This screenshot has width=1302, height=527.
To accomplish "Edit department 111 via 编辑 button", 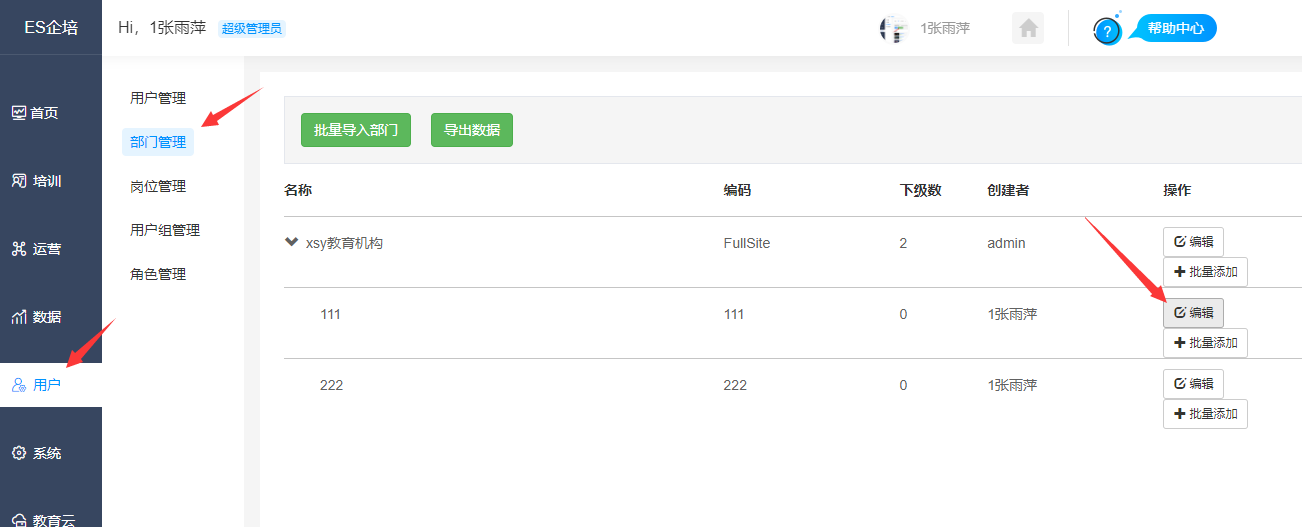I will [1193, 313].
